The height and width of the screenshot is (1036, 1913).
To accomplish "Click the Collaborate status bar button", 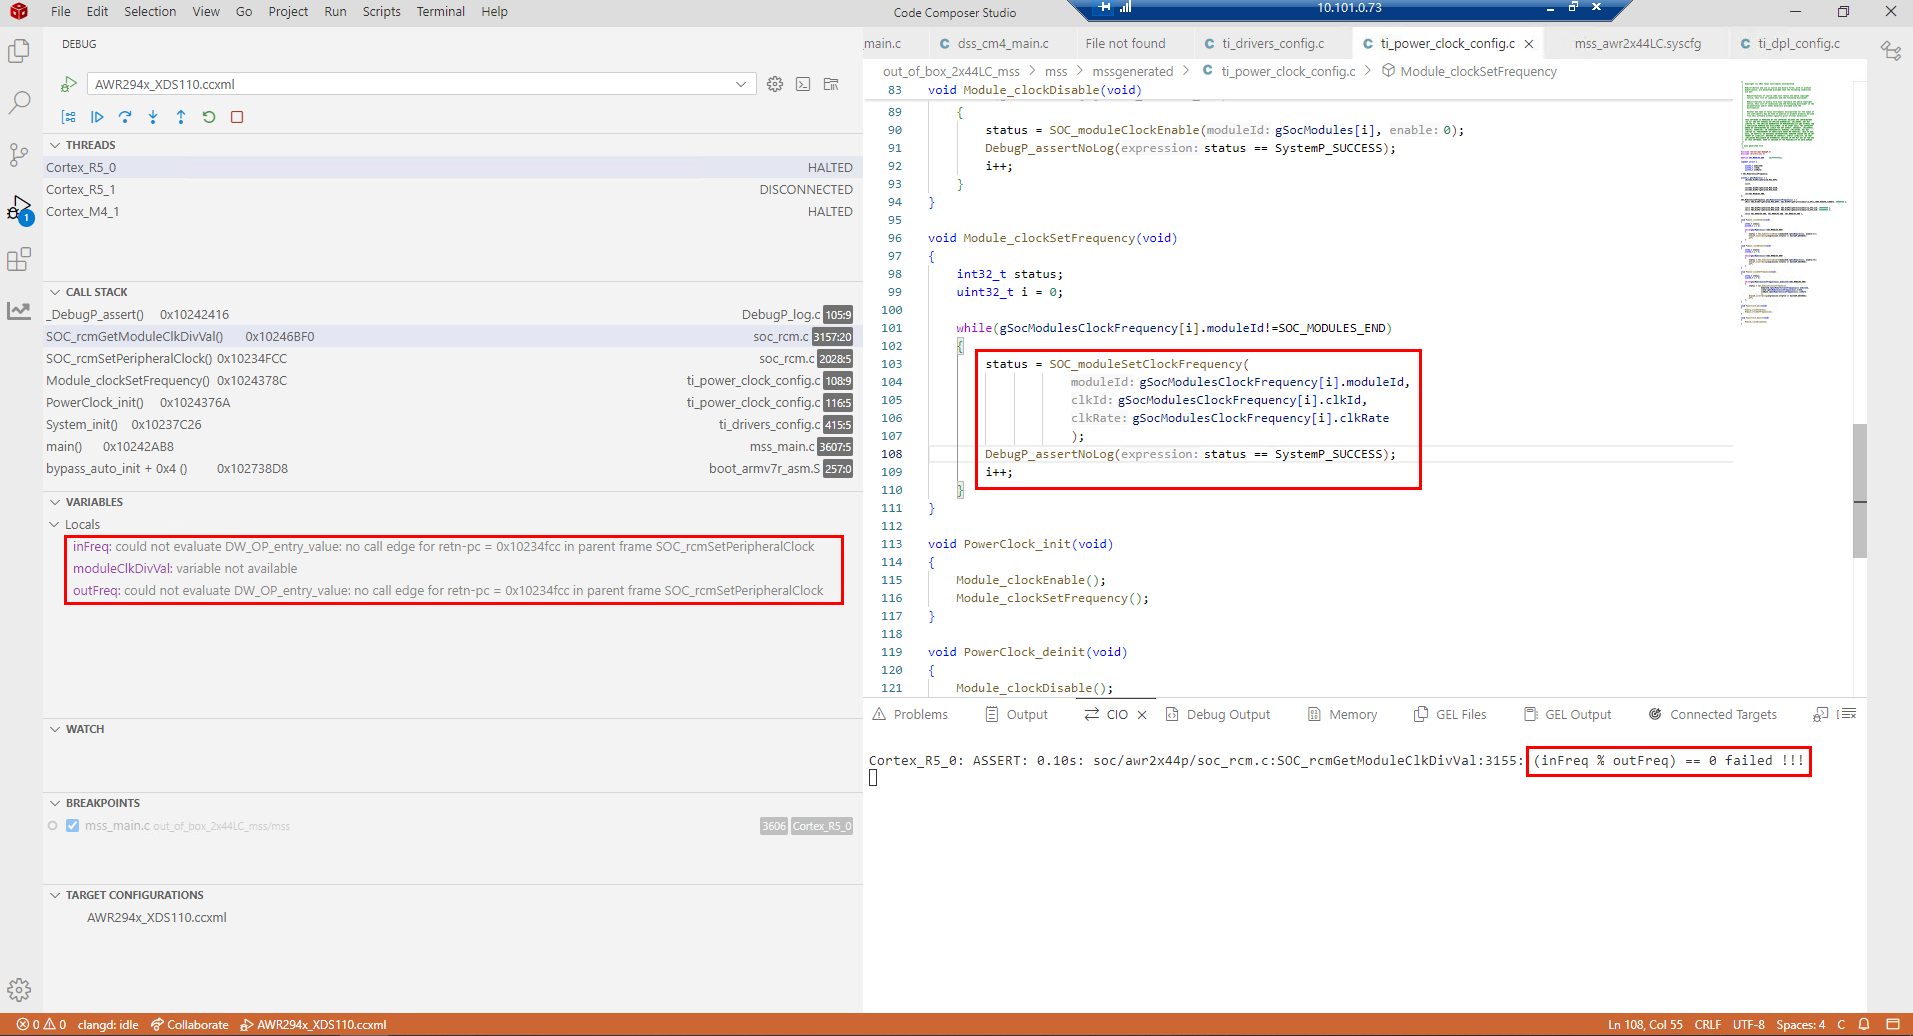I will pyautogui.click(x=190, y=1024).
